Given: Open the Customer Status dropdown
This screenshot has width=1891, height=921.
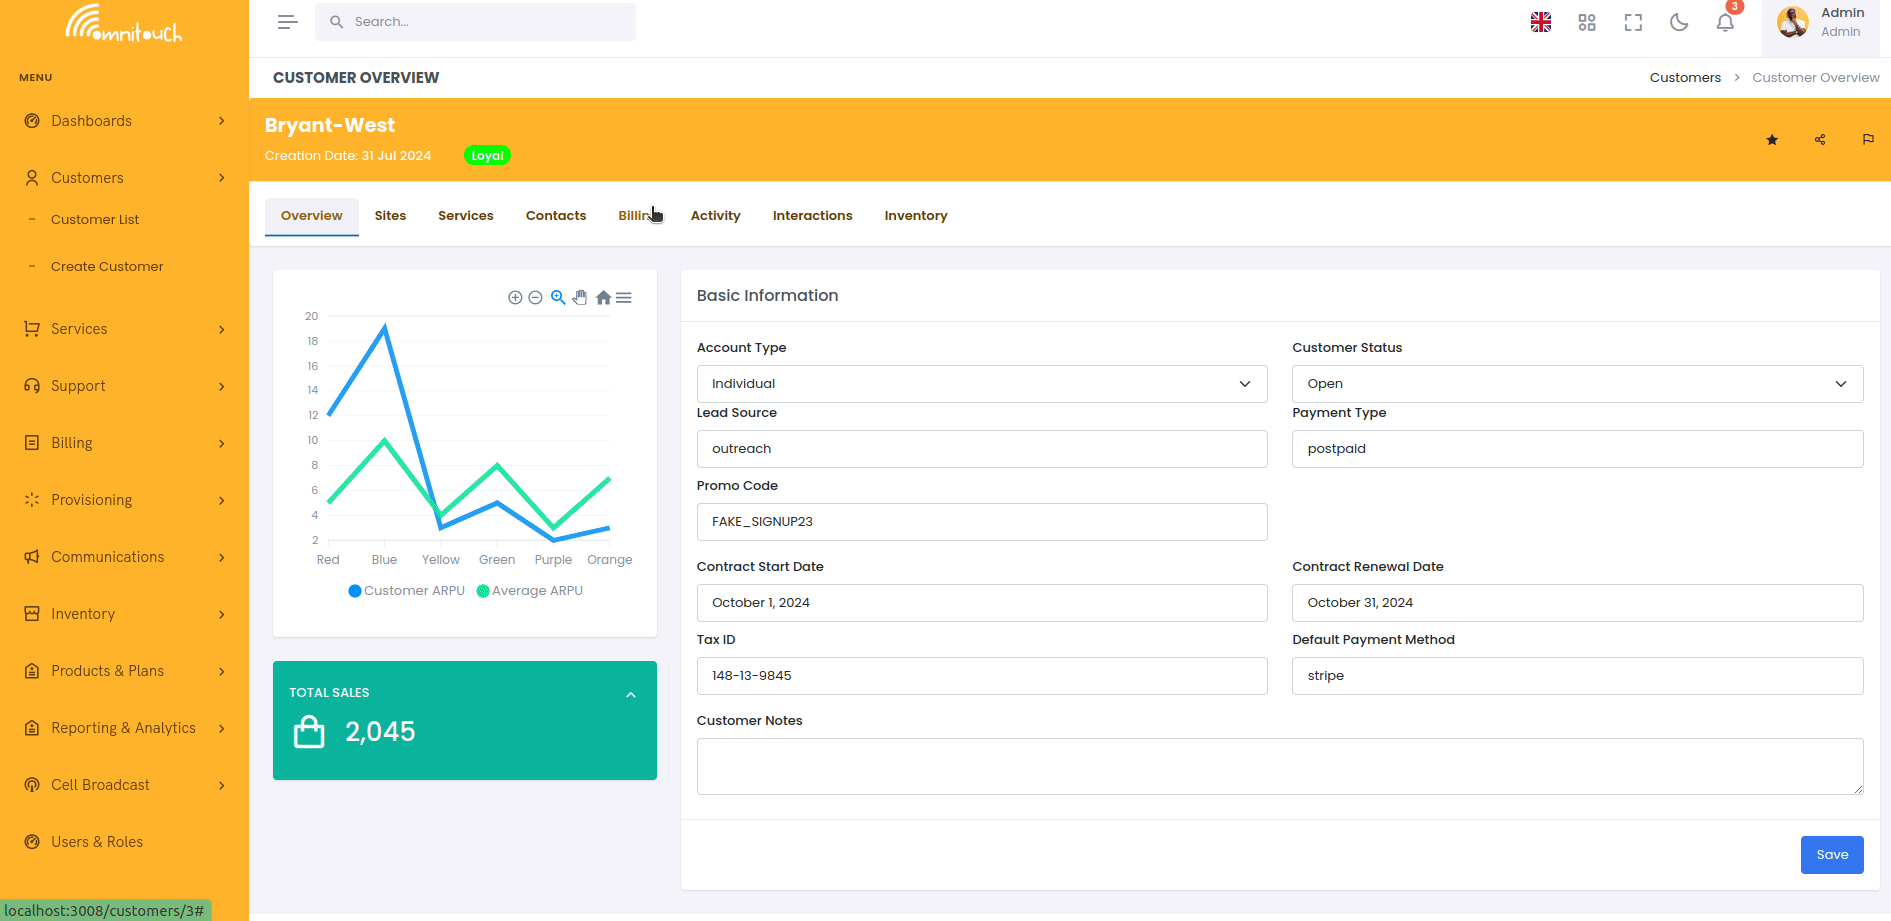Looking at the screenshot, I should [1577, 384].
